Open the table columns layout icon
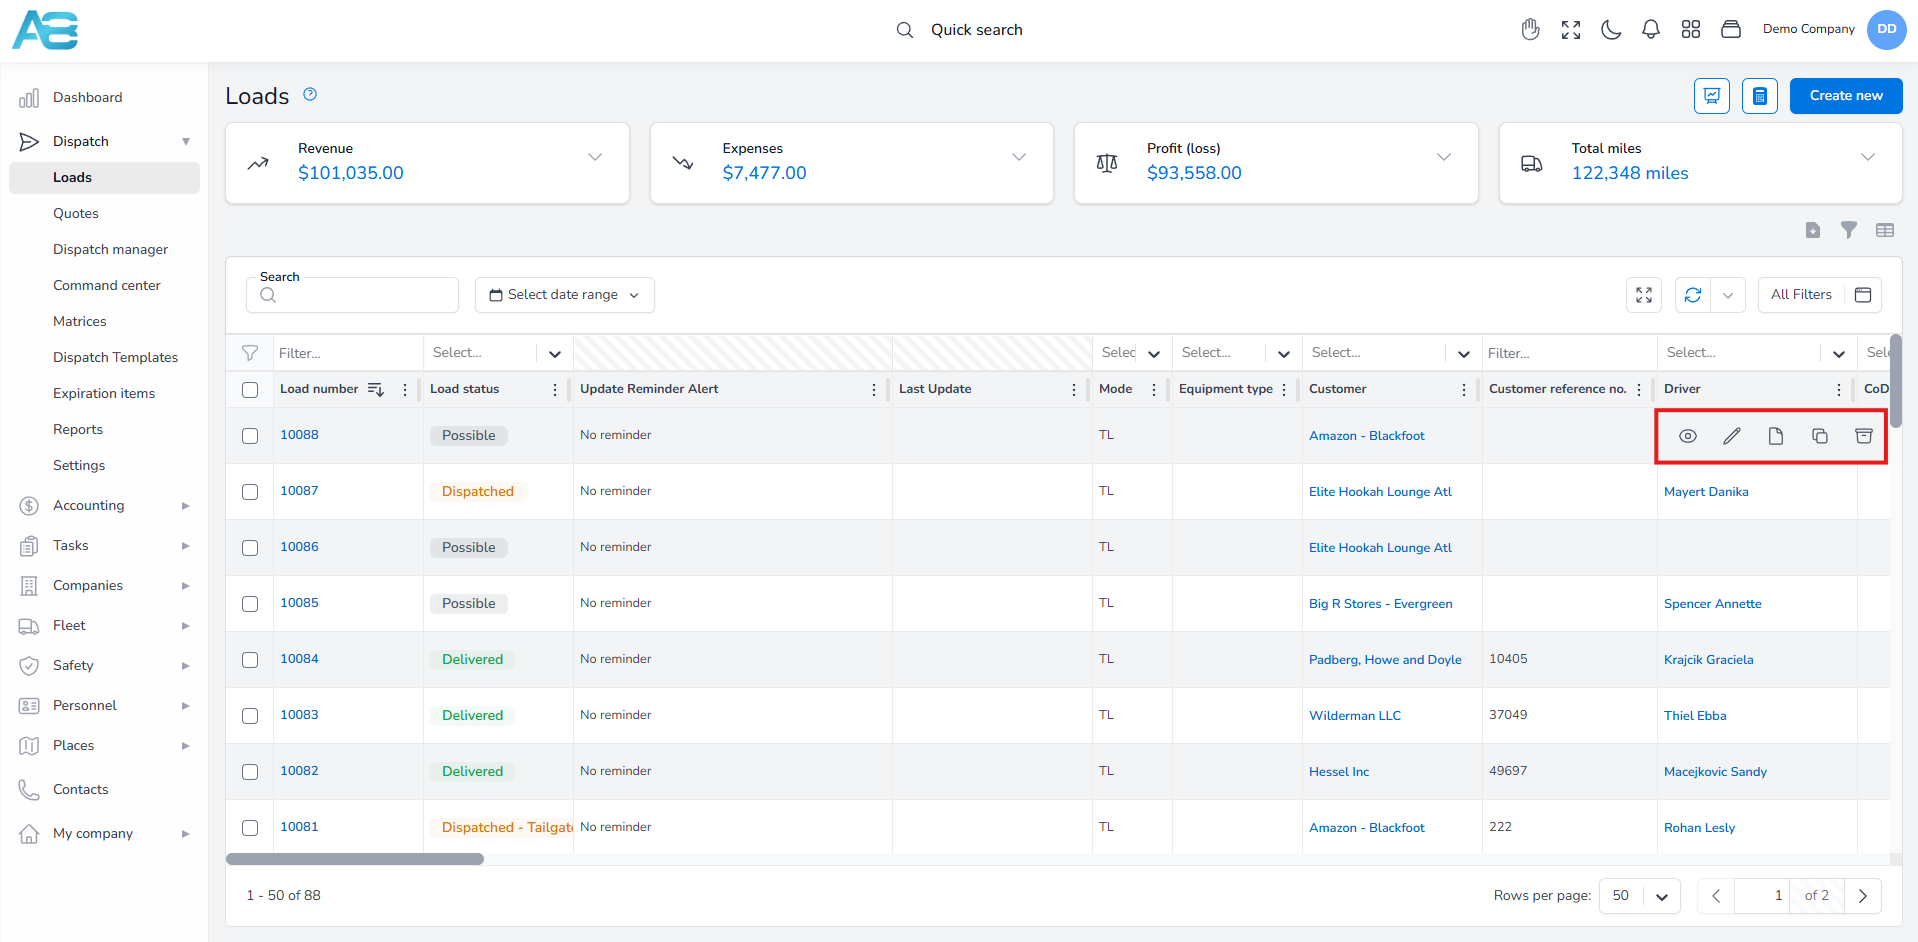The width and height of the screenshot is (1918, 942). [x=1885, y=230]
